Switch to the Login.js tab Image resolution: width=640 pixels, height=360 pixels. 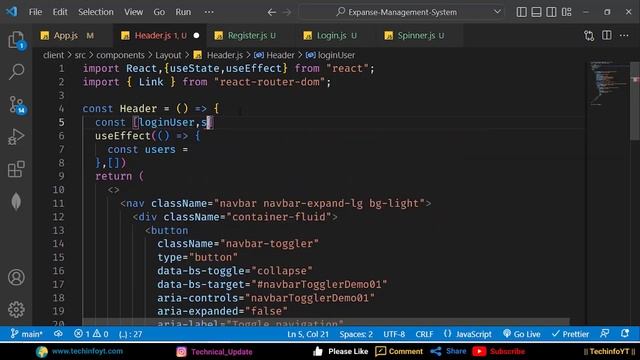point(331,36)
